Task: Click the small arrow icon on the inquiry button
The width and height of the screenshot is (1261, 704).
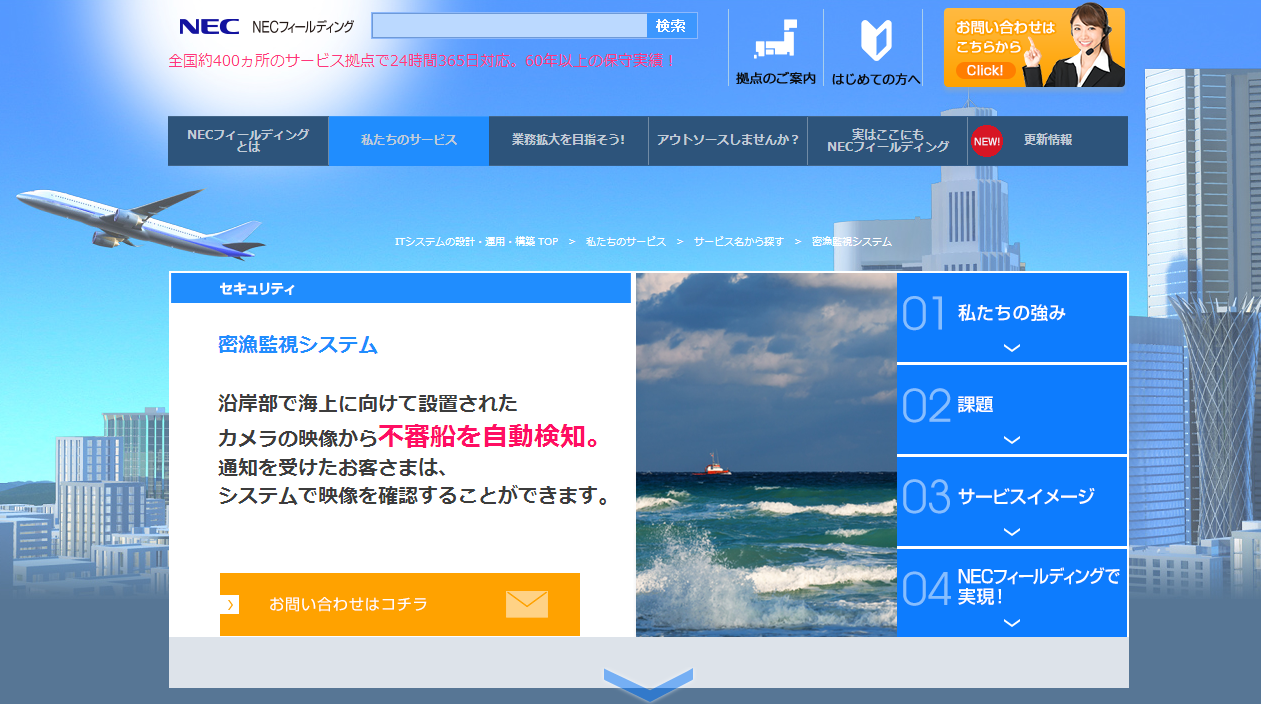Action: 230,604
